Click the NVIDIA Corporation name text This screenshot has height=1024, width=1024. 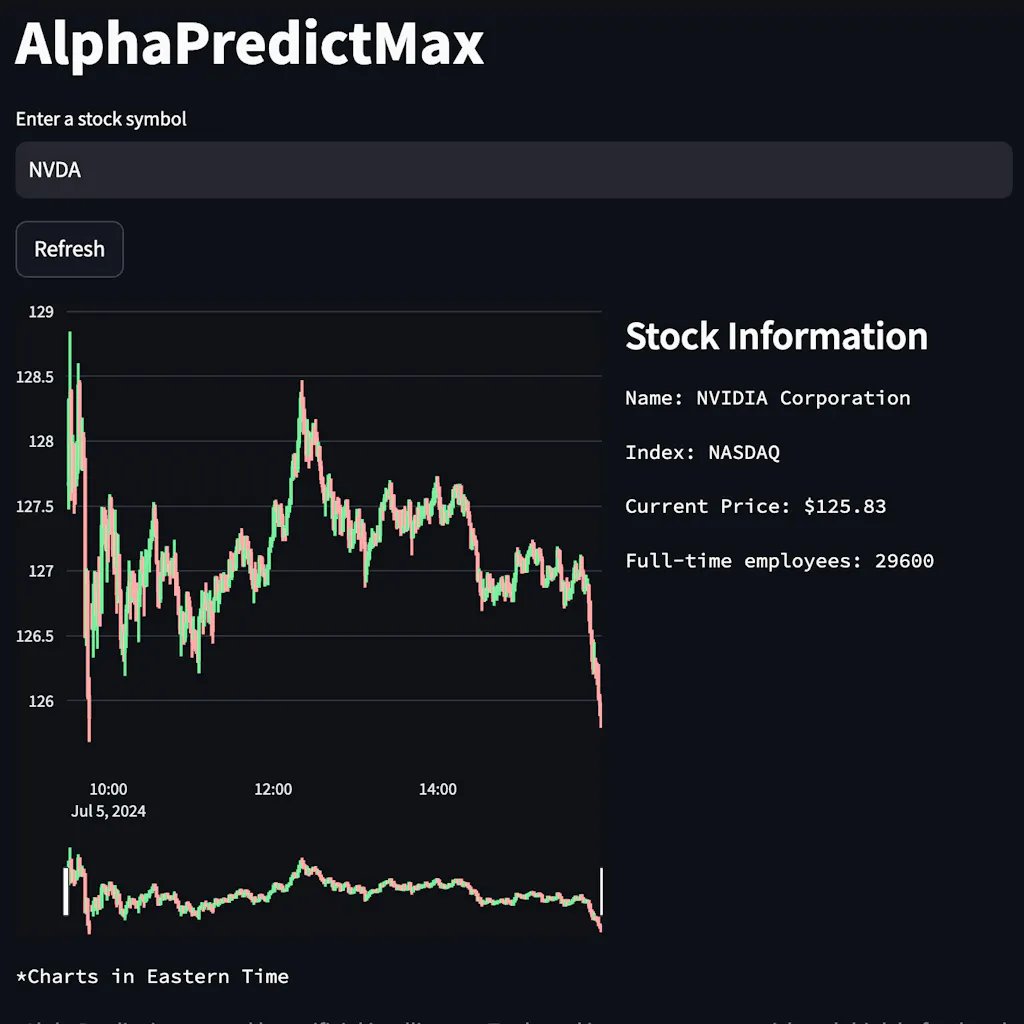click(x=767, y=398)
